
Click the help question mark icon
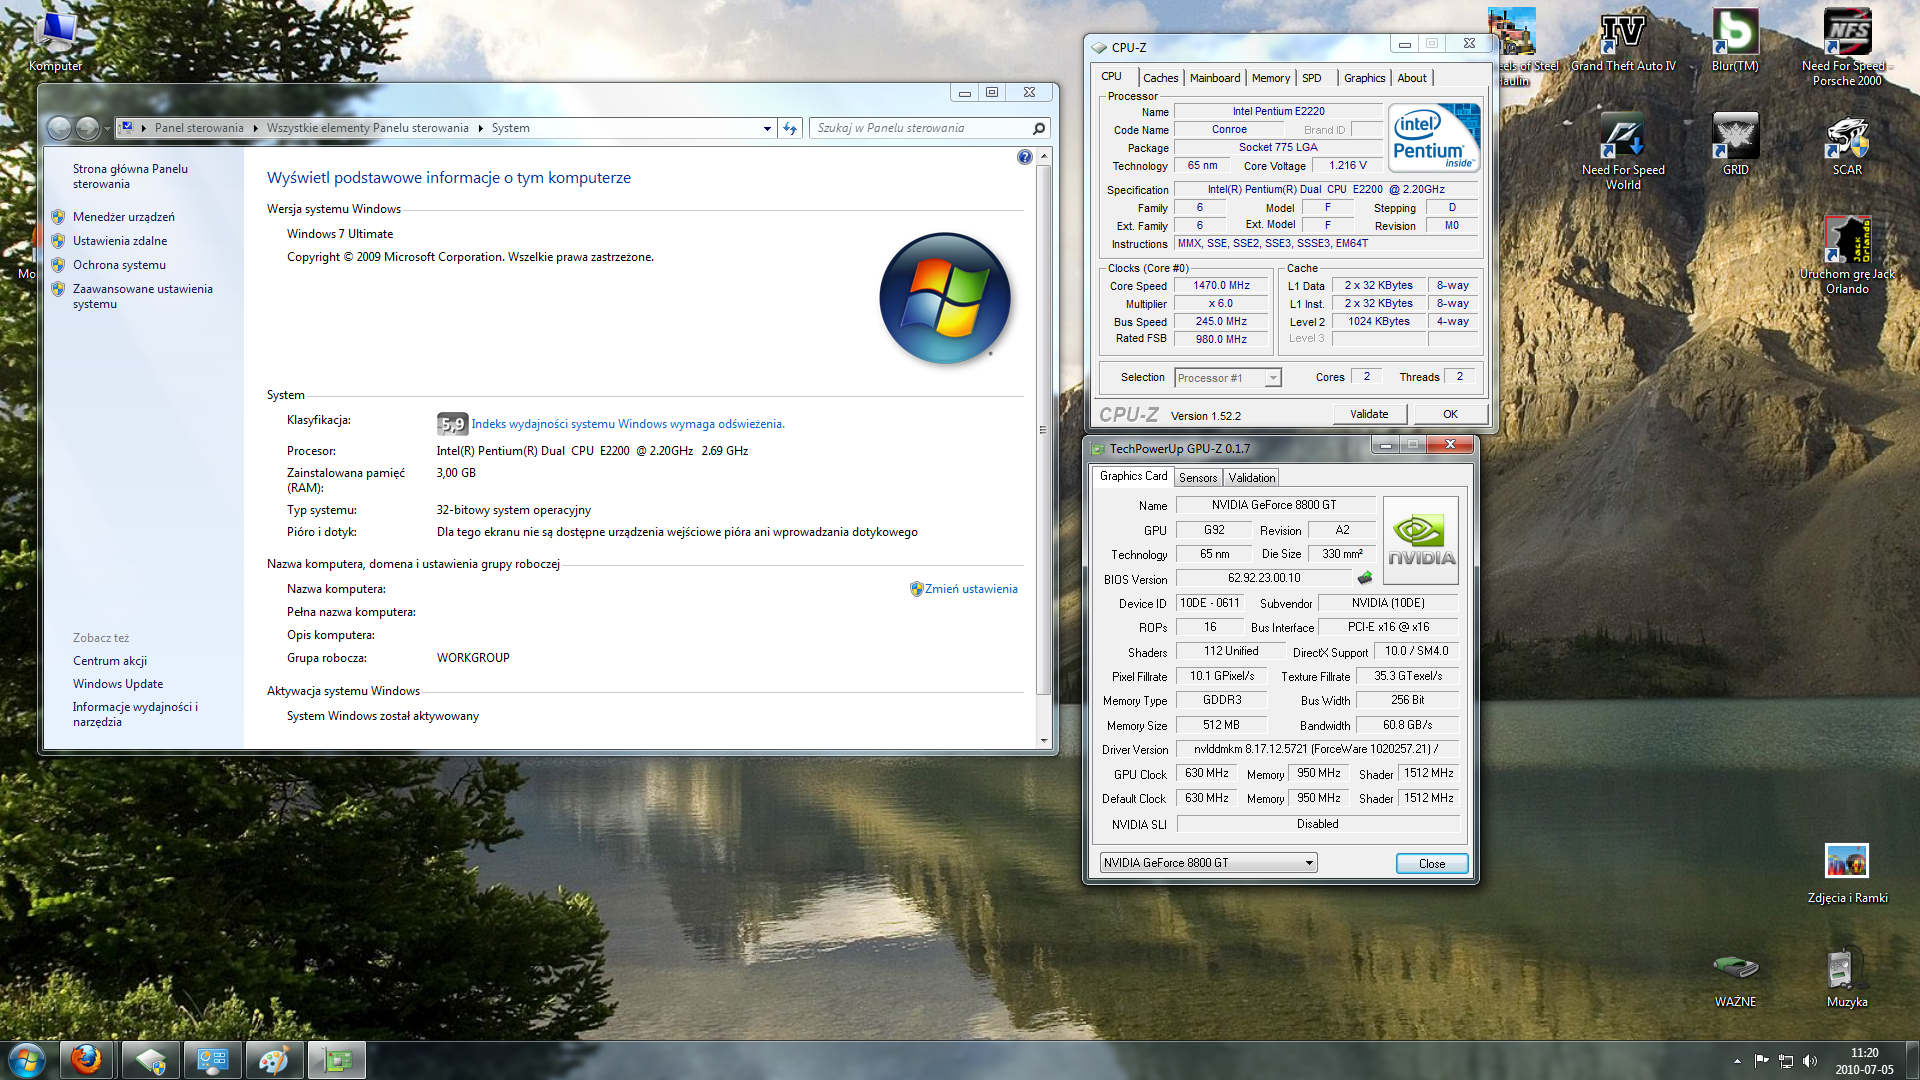[x=1024, y=157]
